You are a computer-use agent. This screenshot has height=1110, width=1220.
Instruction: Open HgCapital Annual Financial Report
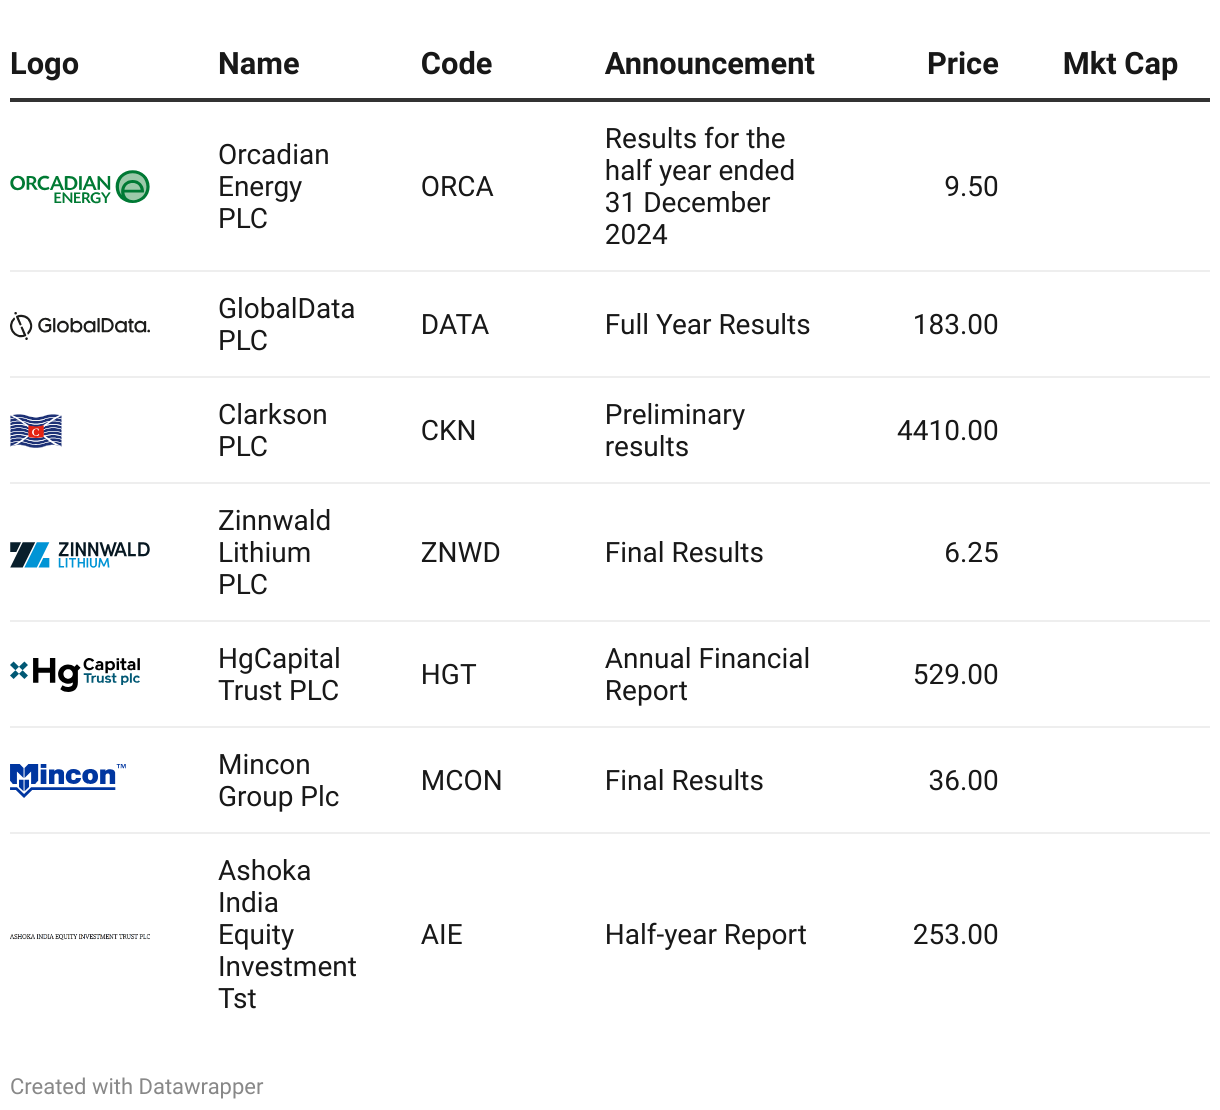[x=706, y=675]
